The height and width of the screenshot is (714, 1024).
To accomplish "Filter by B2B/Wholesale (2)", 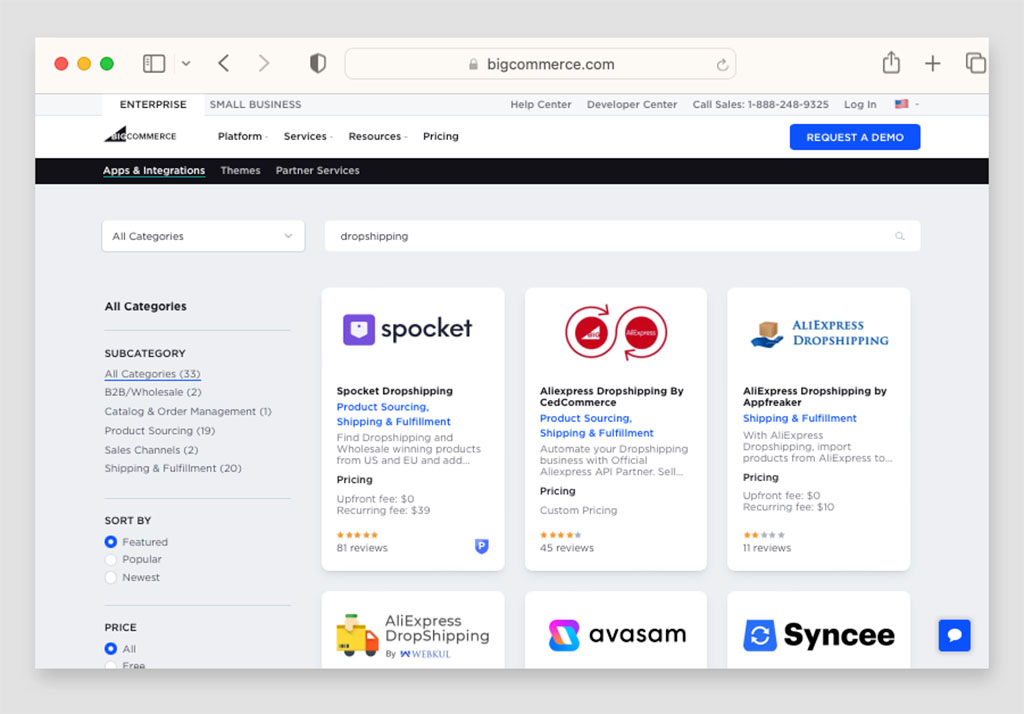I will coord(153,392).
